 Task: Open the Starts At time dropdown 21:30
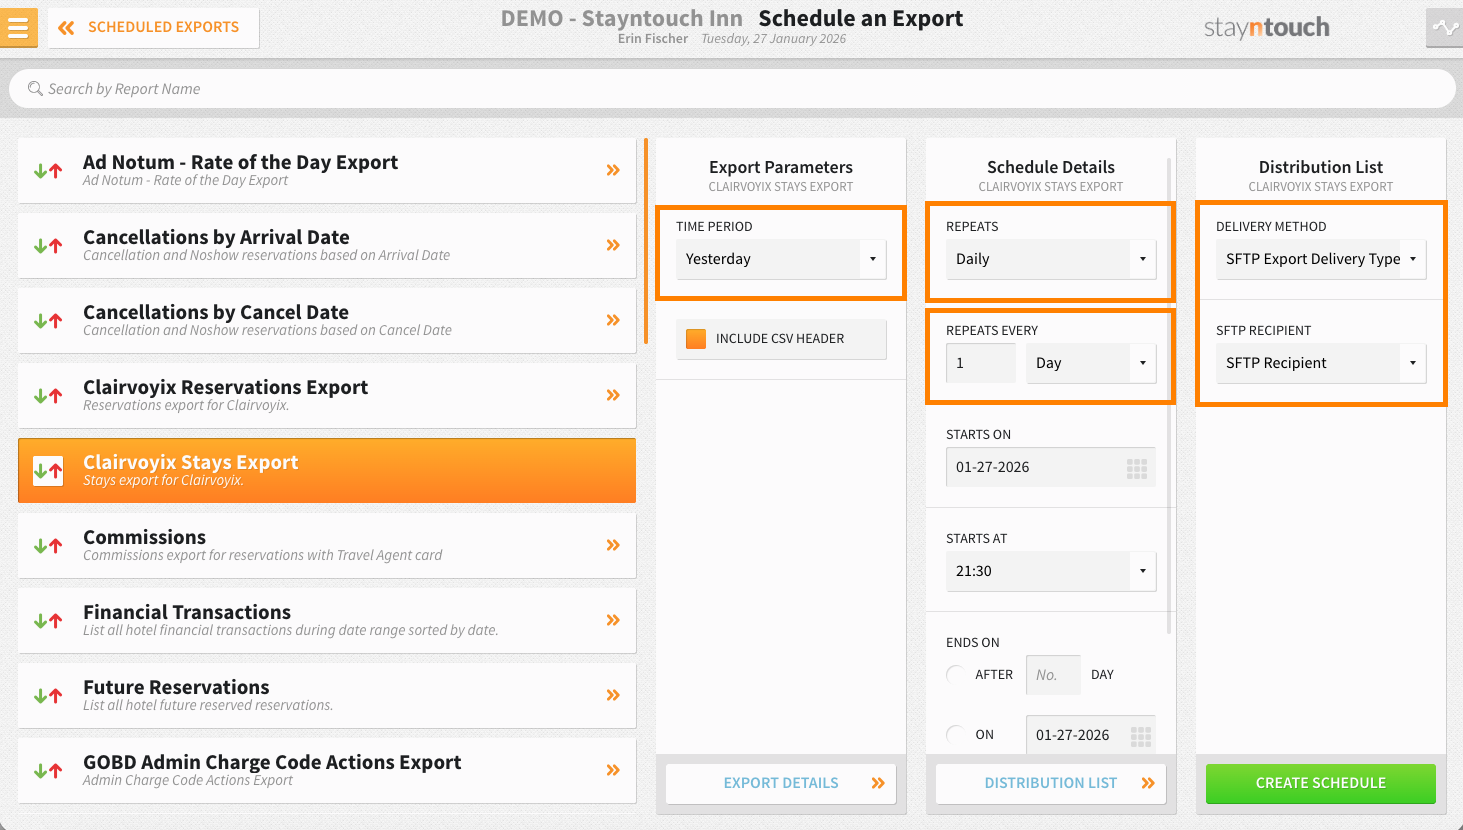[1051, 571]
